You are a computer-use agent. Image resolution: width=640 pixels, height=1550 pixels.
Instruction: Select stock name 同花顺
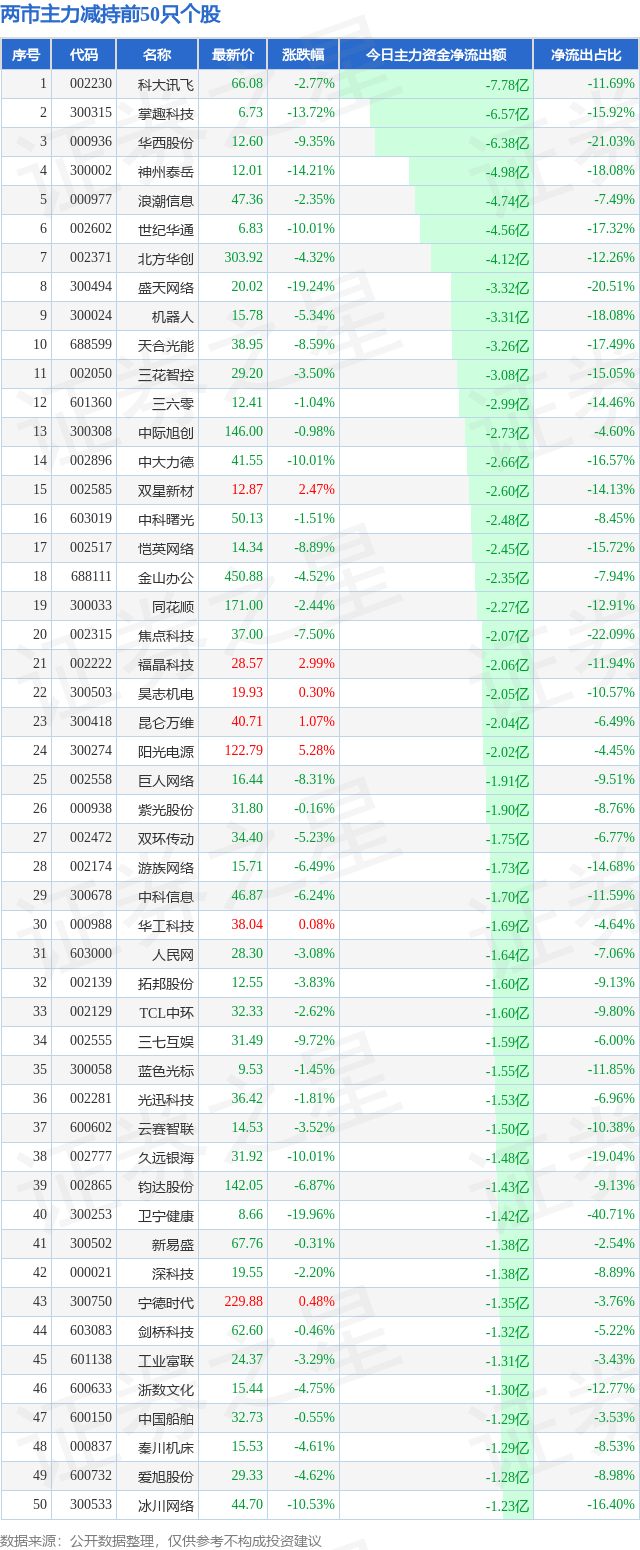tap(173, 606)
